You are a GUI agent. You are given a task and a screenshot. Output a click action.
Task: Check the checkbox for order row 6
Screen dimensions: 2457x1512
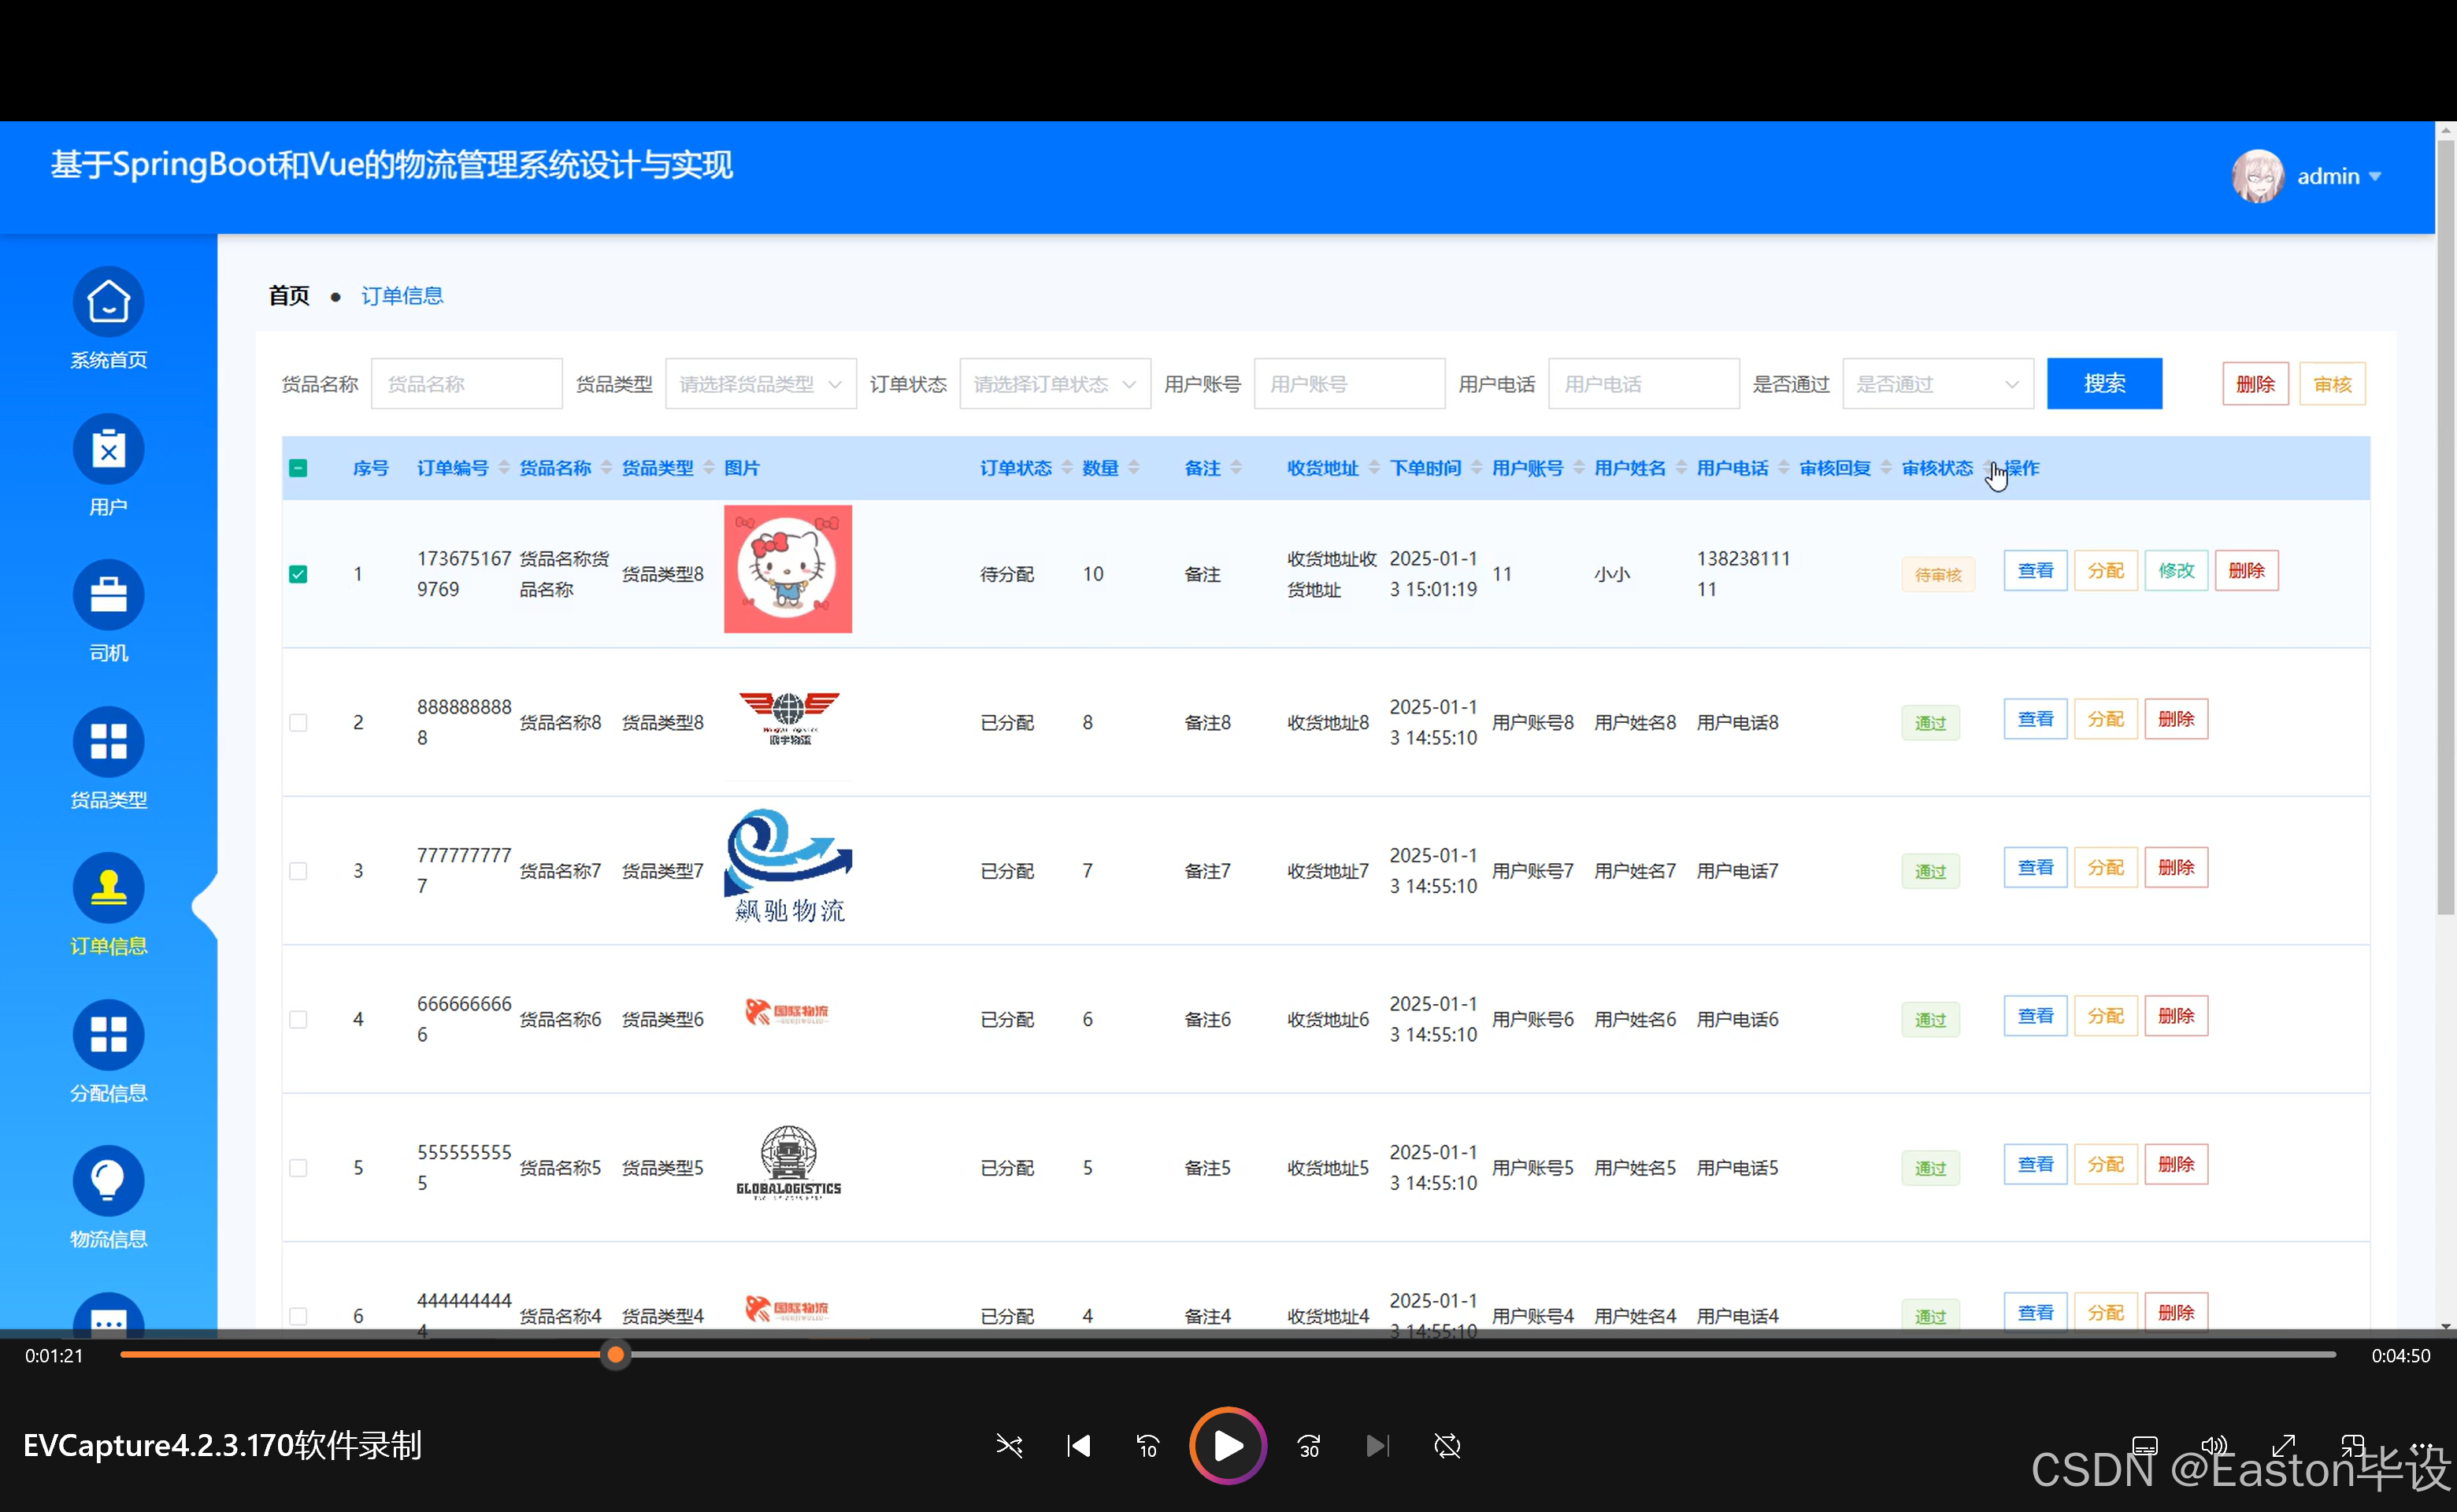coord(298,1316)
